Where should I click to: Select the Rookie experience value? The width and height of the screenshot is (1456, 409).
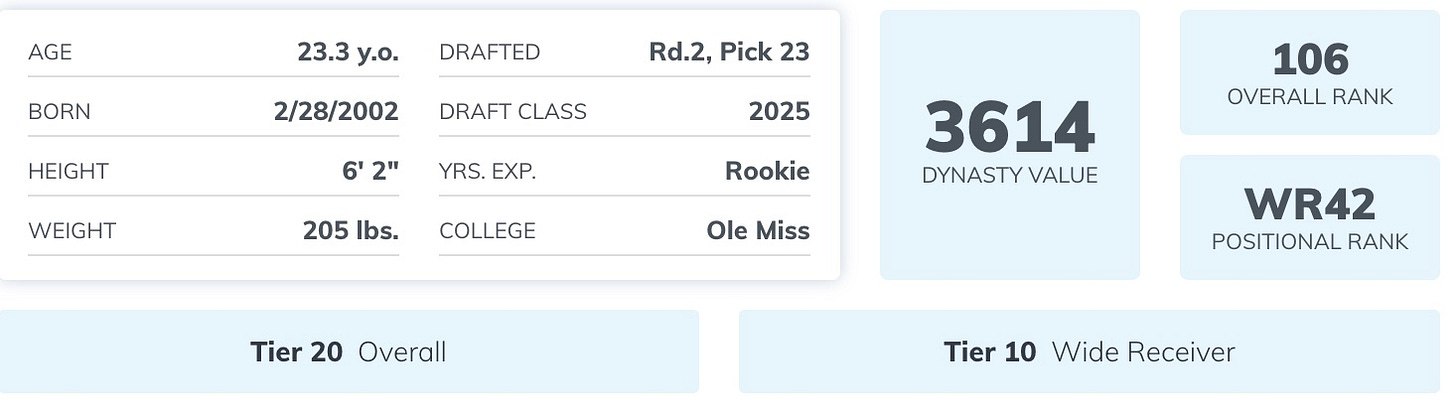pos(767,171)
